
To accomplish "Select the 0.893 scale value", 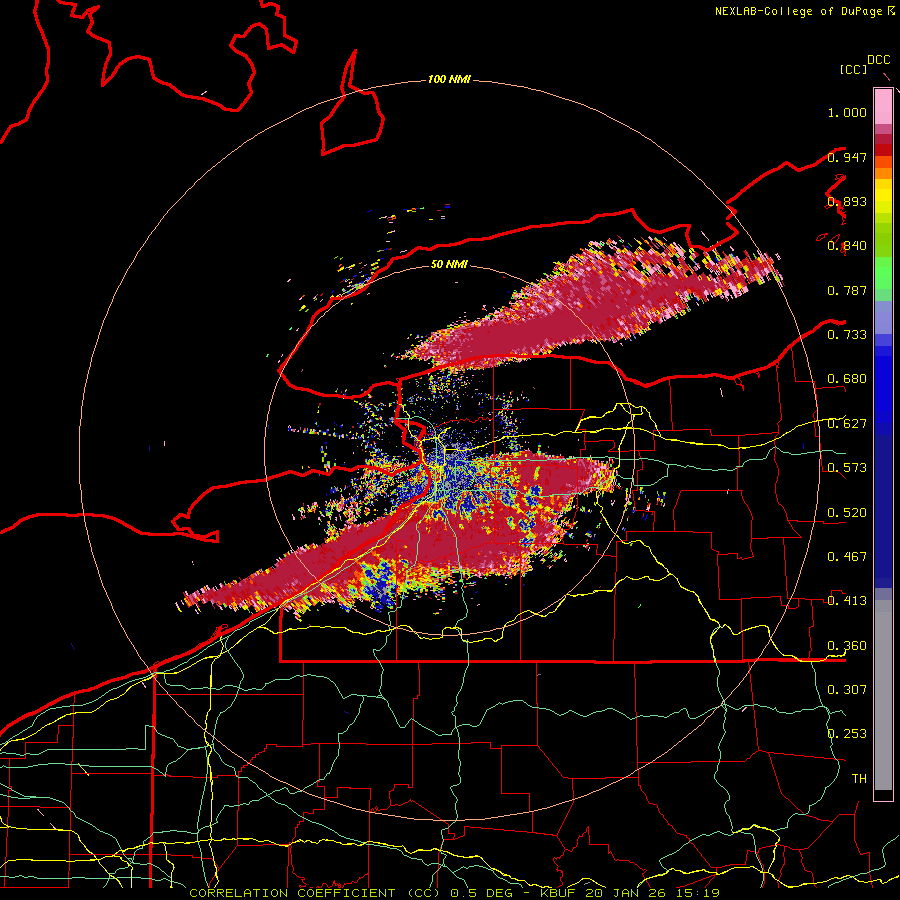I will tap(847, 201).
